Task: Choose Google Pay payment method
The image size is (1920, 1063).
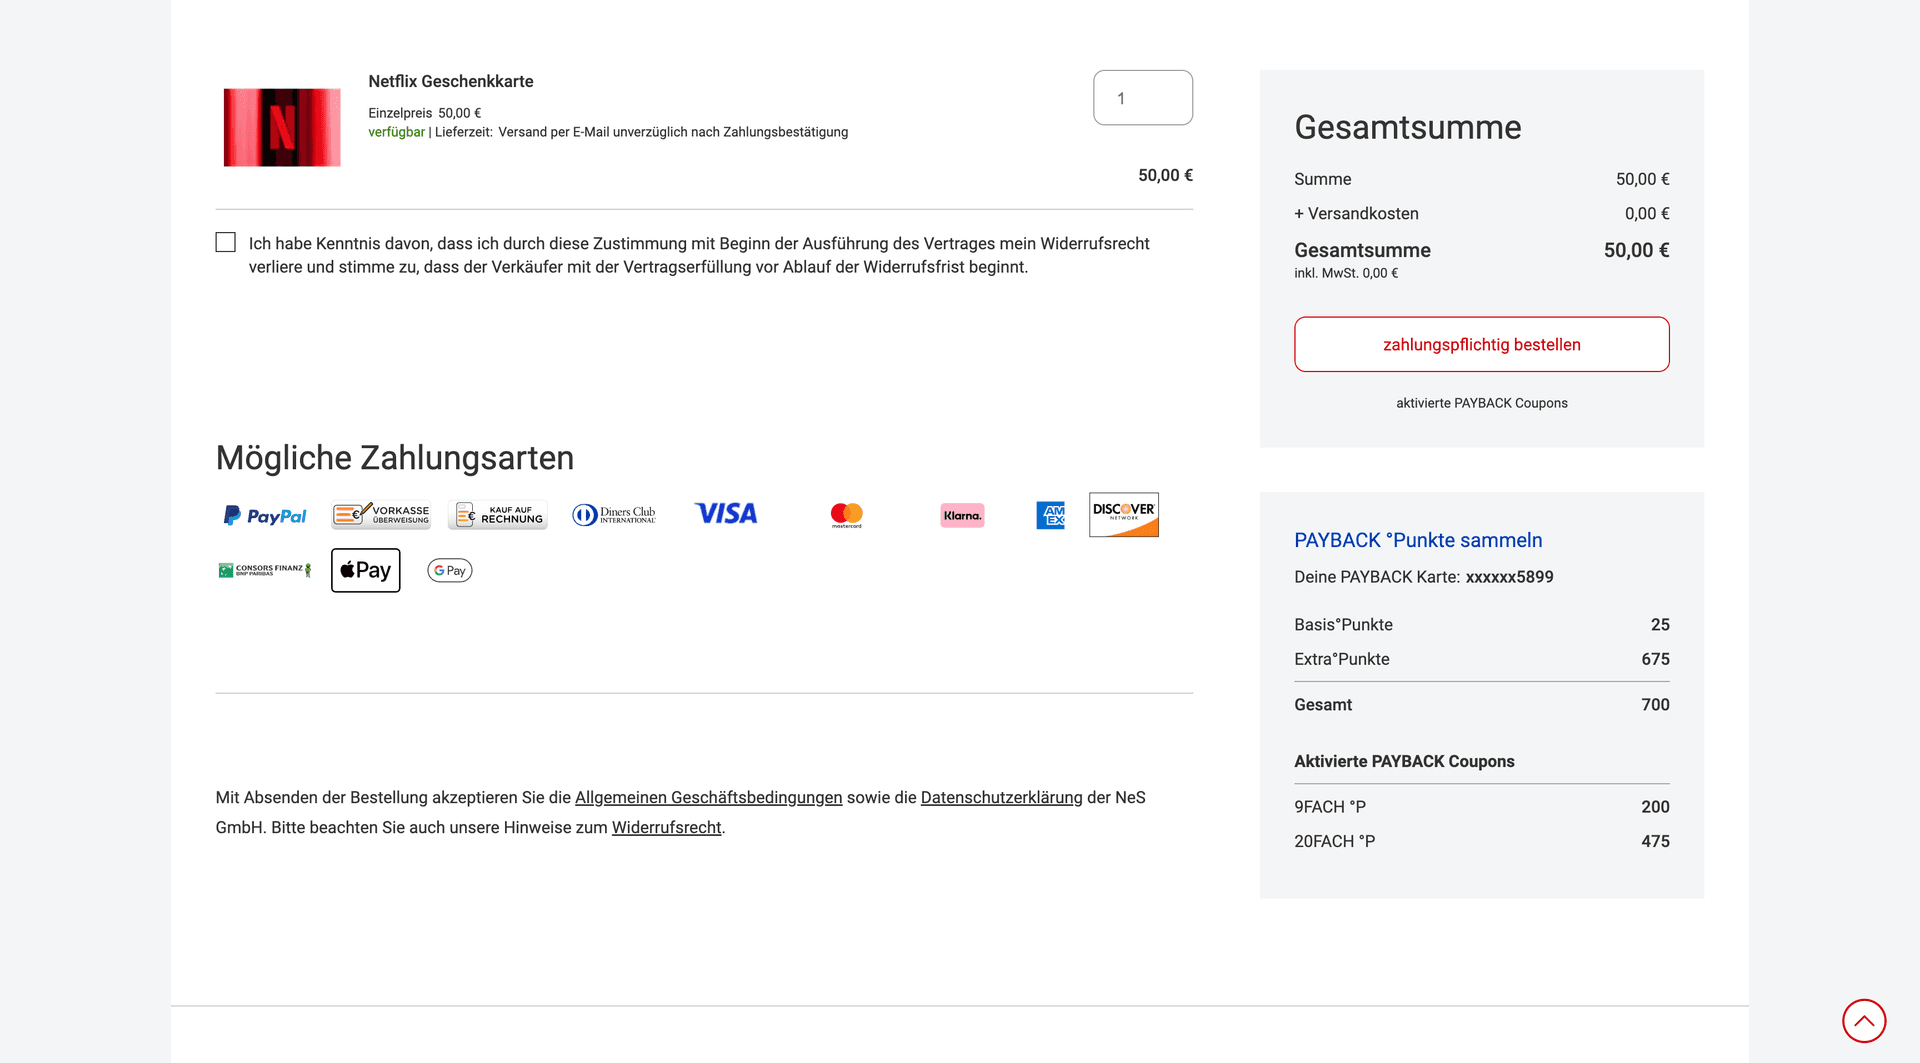Action: pyautogui.click(x=449, y=570)
